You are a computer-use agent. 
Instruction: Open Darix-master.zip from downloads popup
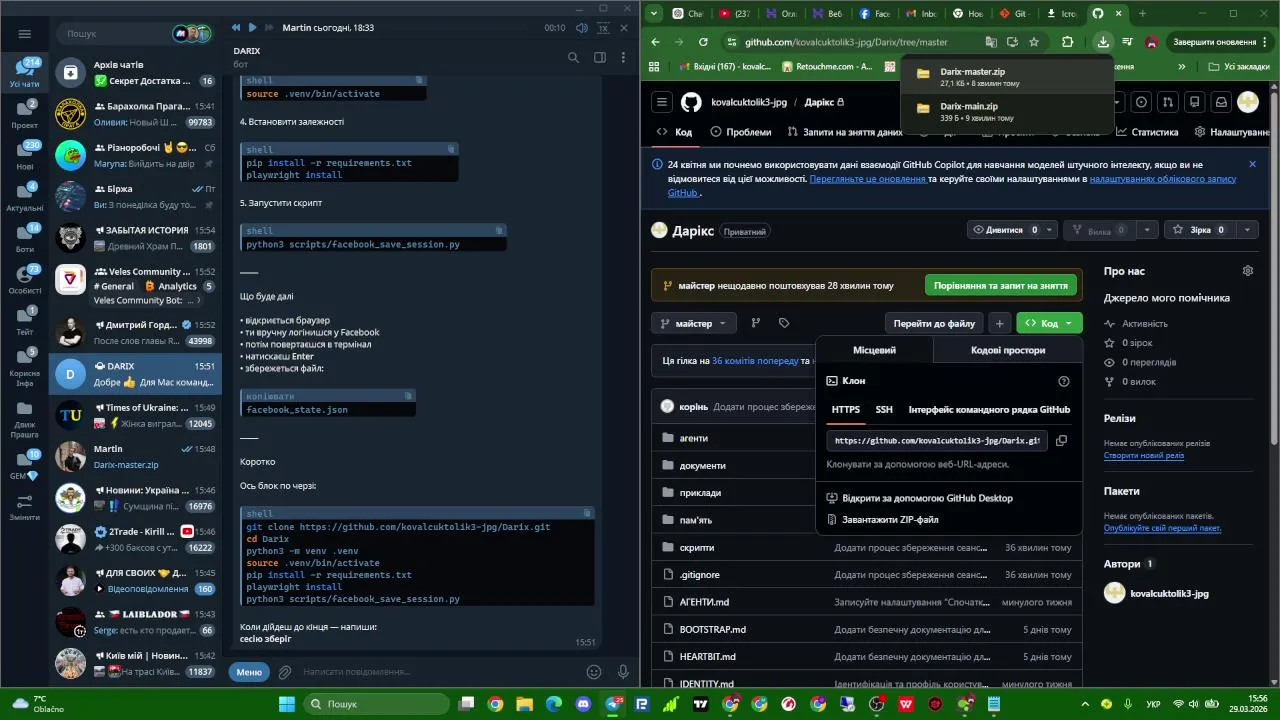1007,77
